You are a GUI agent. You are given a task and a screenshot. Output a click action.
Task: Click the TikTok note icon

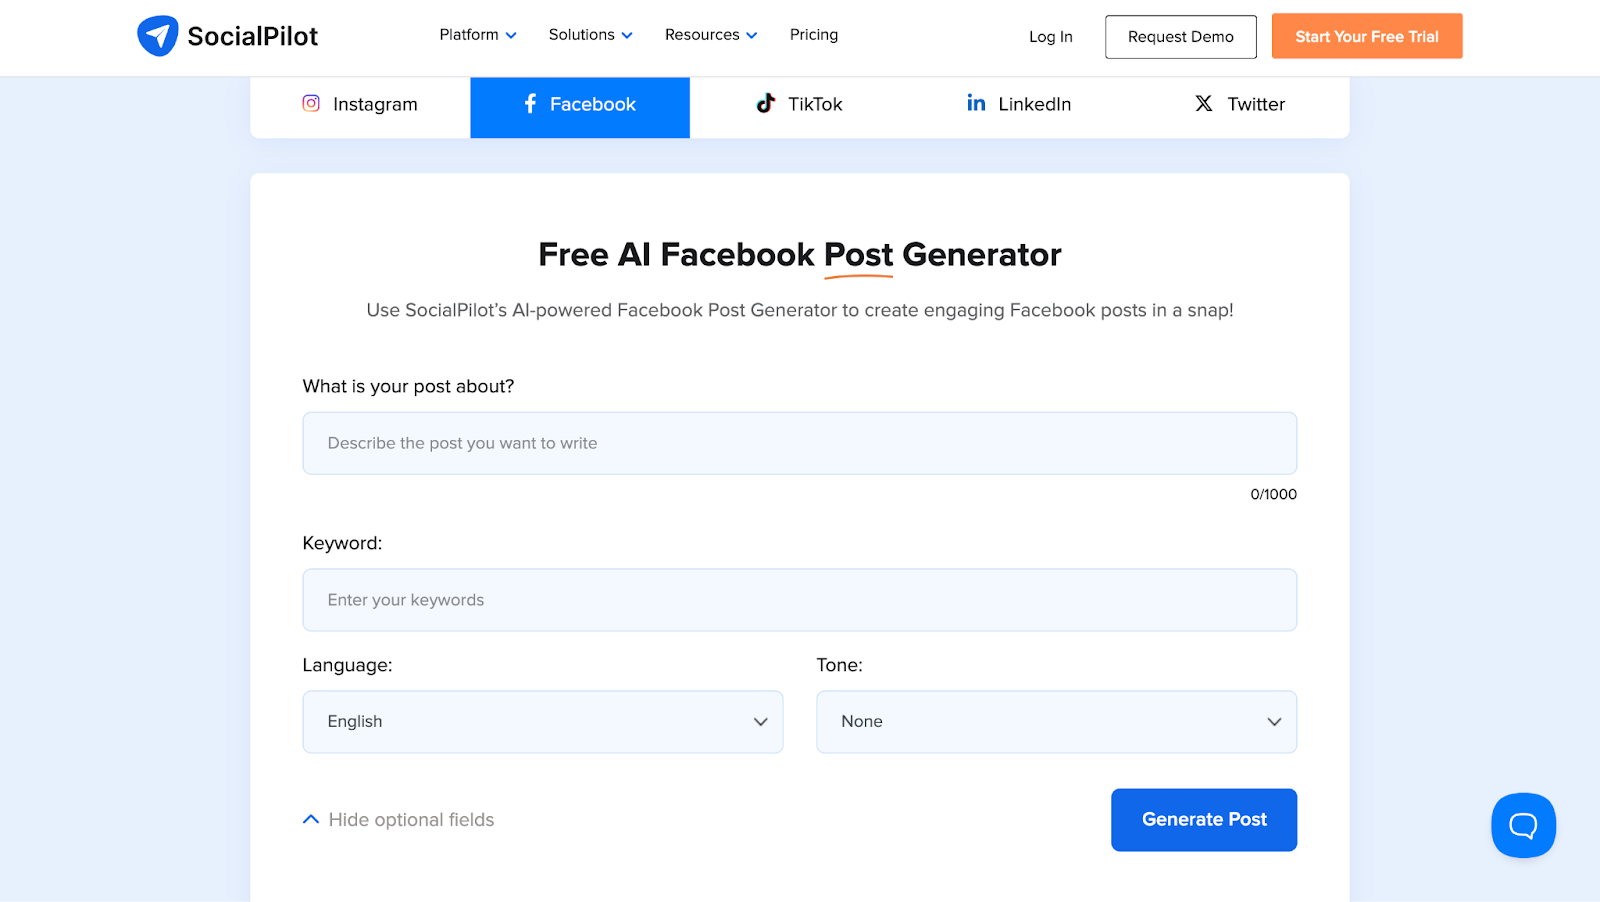(765, 103)
